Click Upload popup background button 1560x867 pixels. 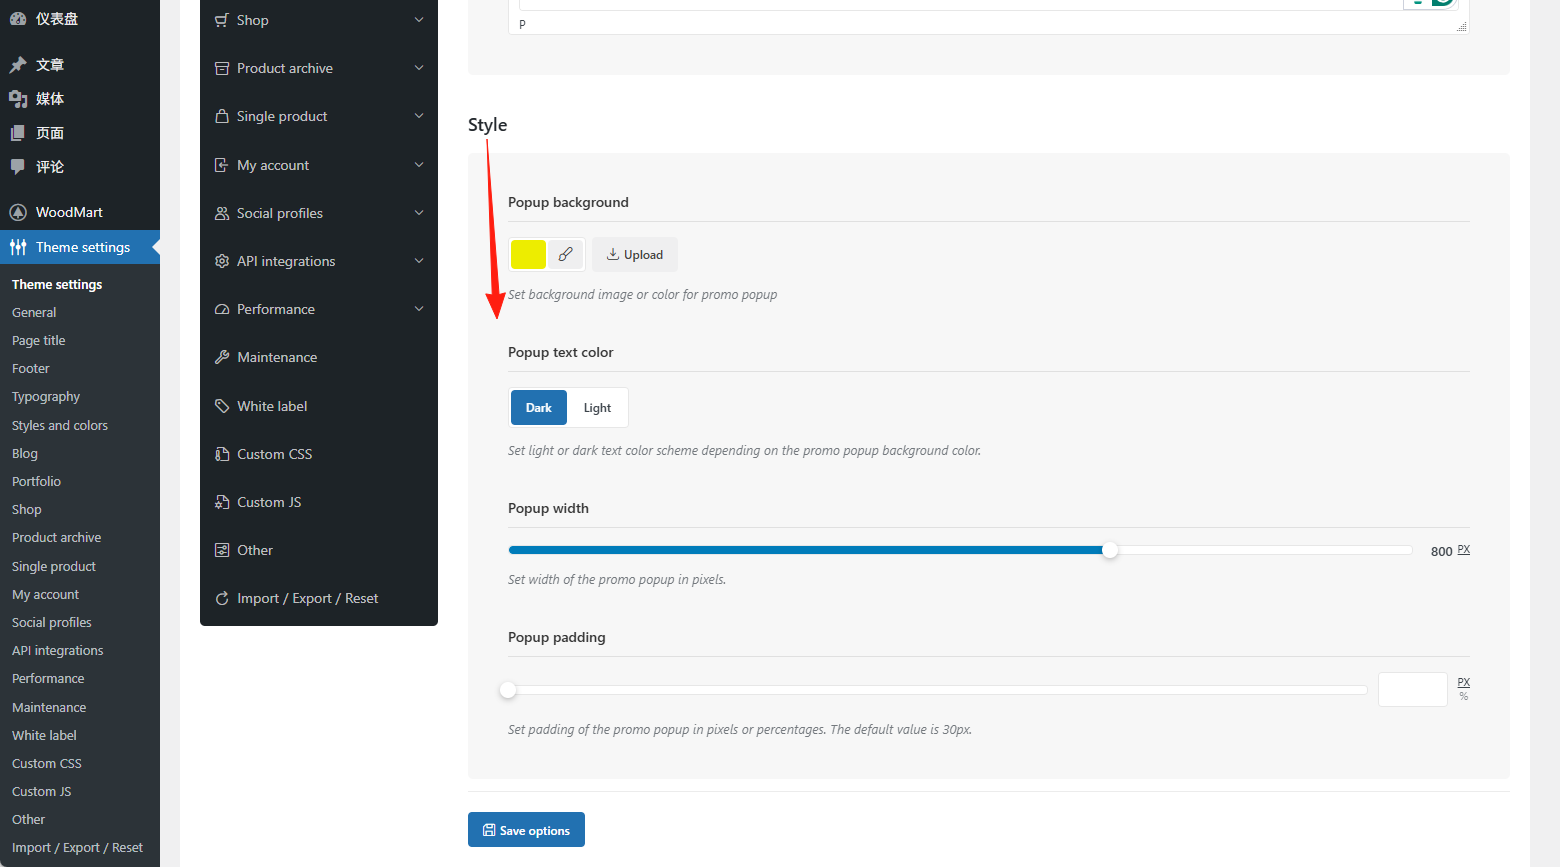click(635, 255)
